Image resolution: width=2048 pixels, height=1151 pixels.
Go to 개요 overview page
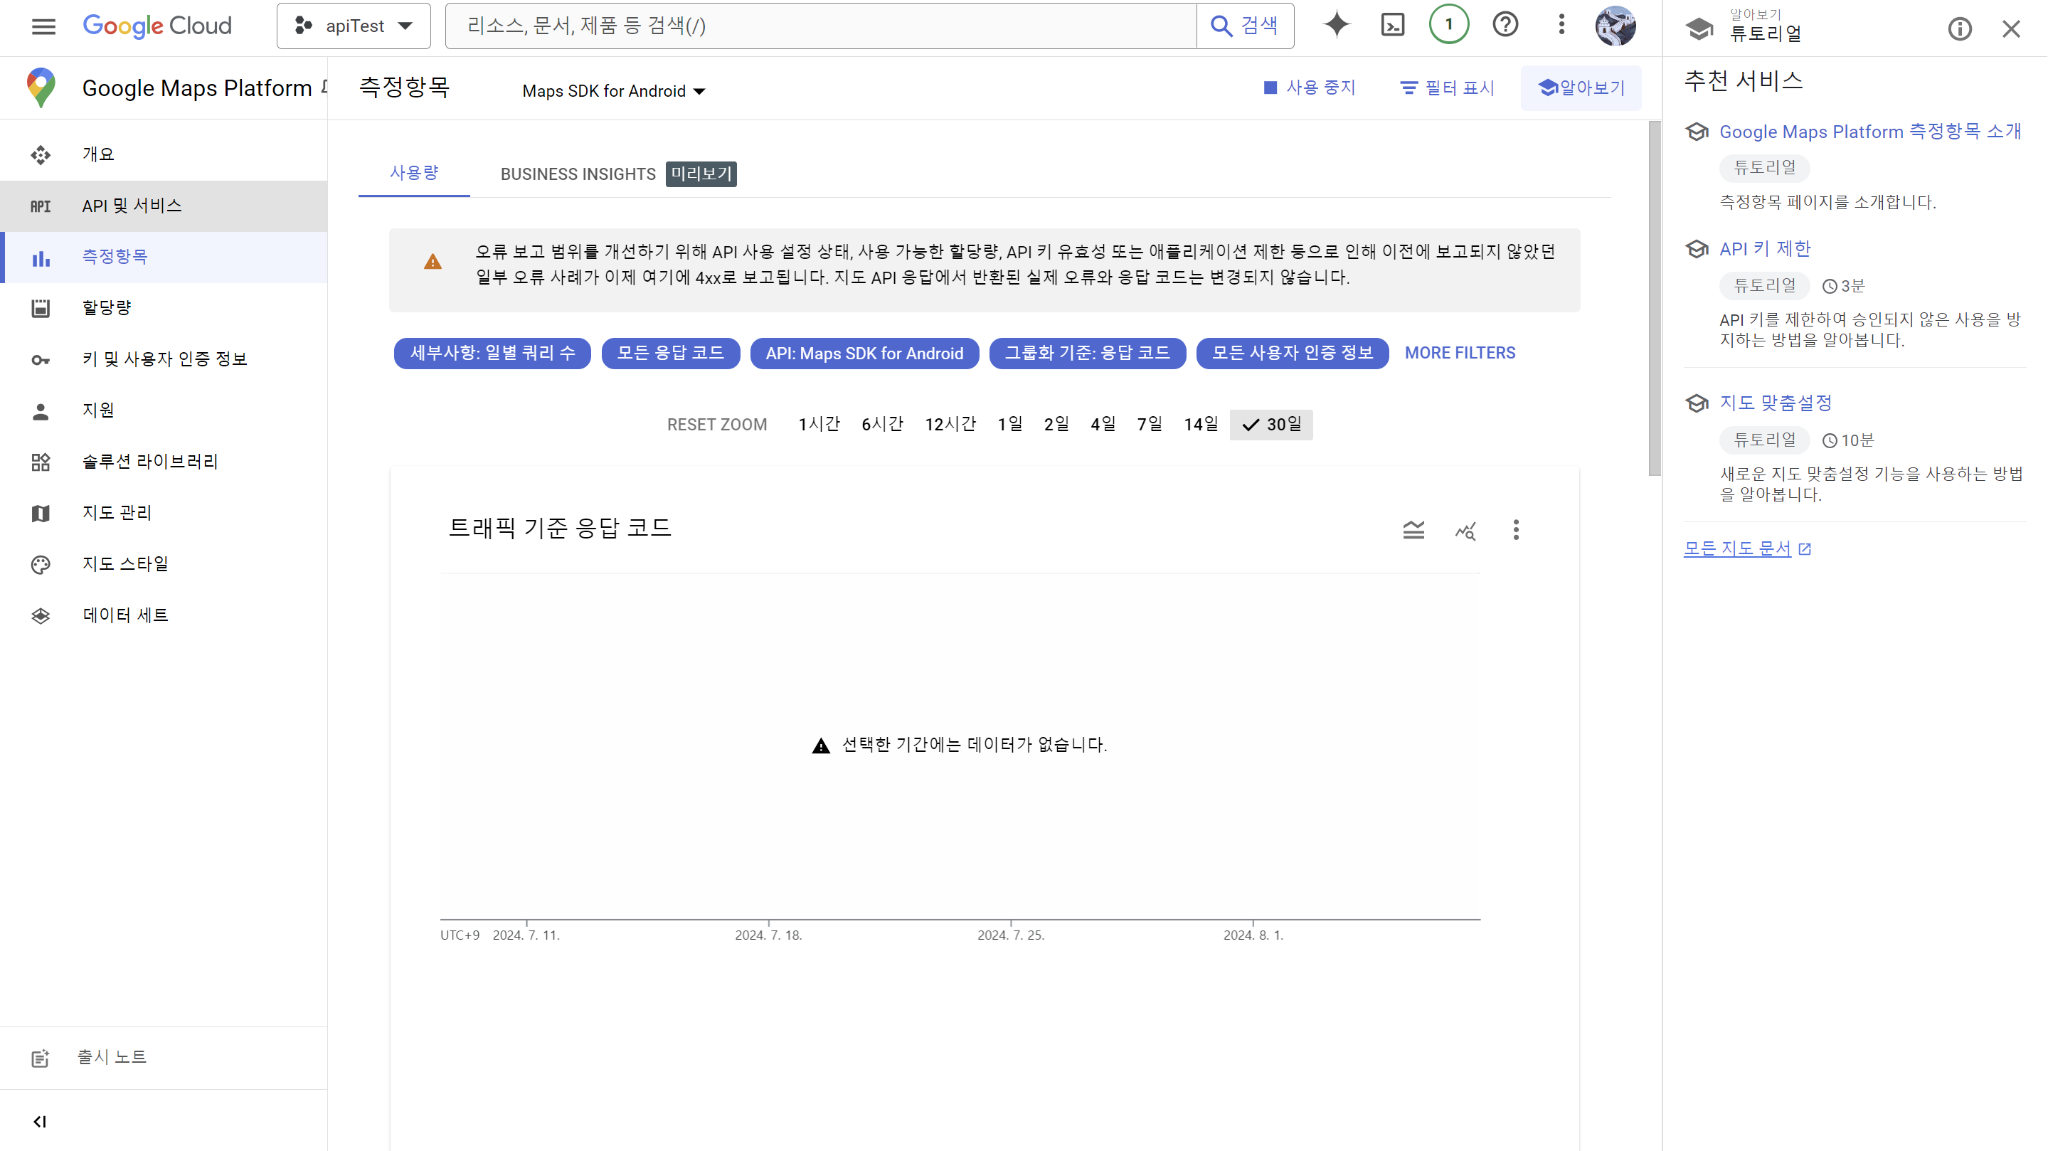click(x=163, y=154)
